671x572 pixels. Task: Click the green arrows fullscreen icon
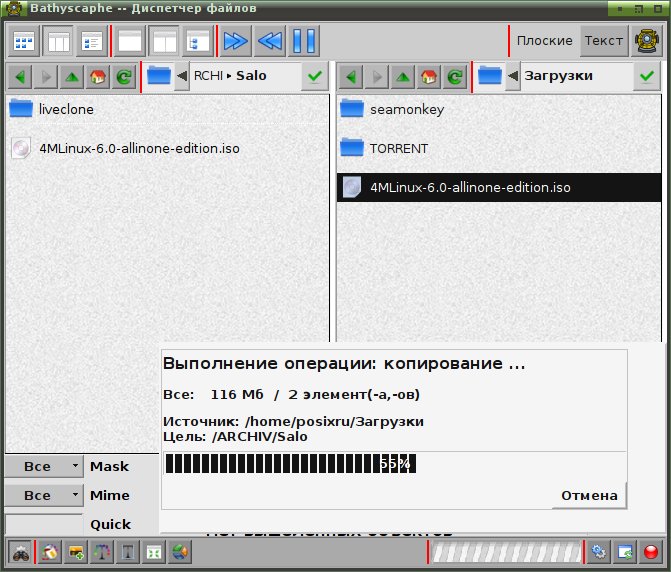(x=154, y=552)
